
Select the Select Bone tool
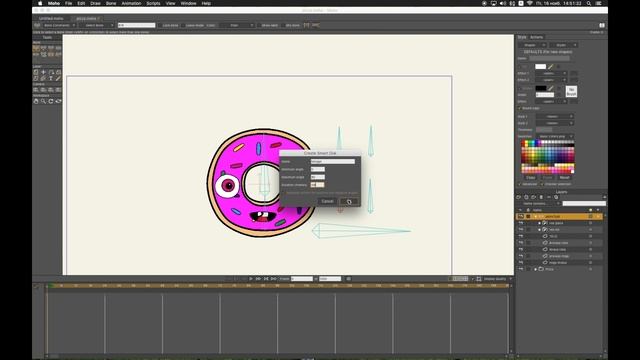[36, 48]
